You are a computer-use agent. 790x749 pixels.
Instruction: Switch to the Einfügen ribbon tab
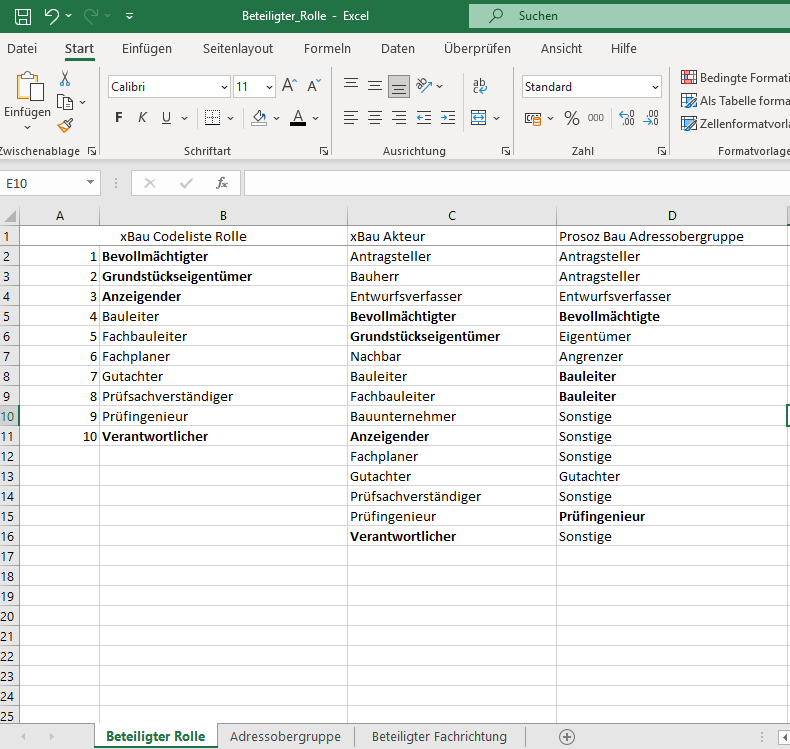click(147, 48)
